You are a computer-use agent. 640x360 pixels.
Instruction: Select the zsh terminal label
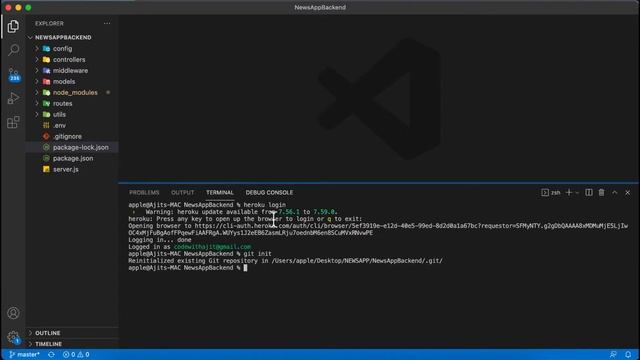point(551,192)
